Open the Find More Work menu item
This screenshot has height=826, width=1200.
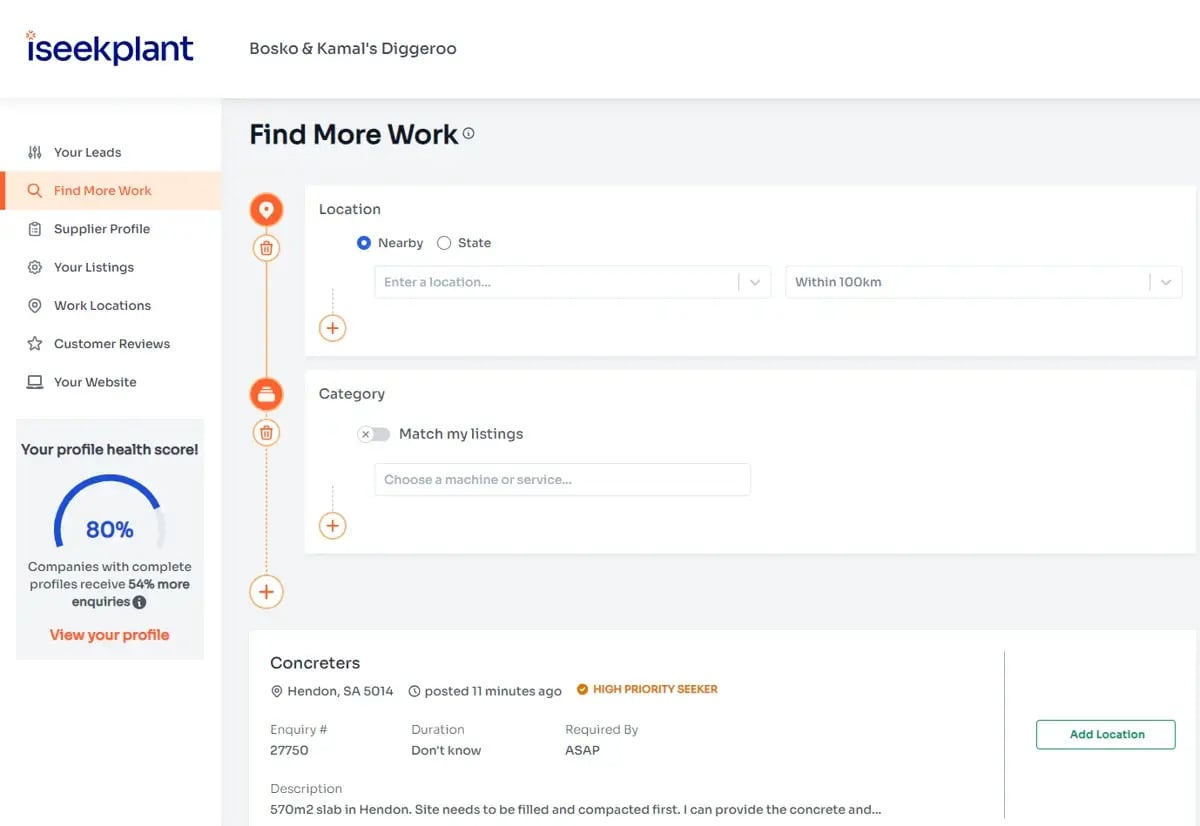point(110,190)
